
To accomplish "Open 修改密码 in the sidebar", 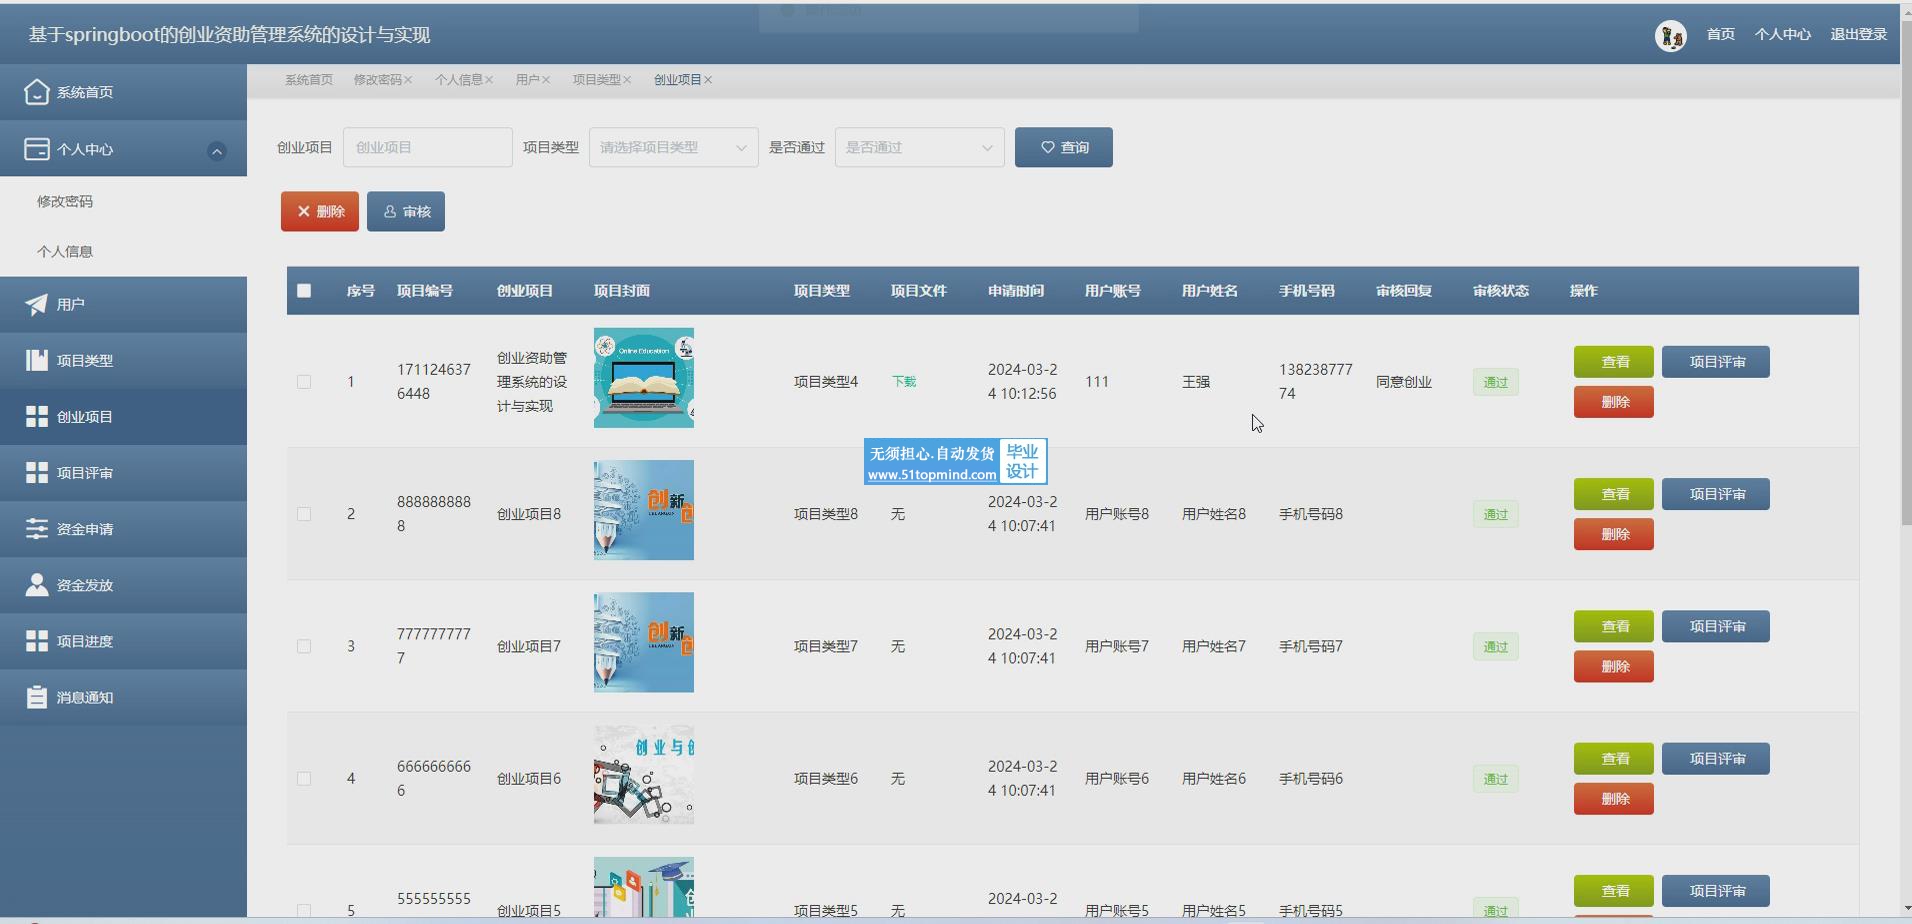I will (65, 201).
